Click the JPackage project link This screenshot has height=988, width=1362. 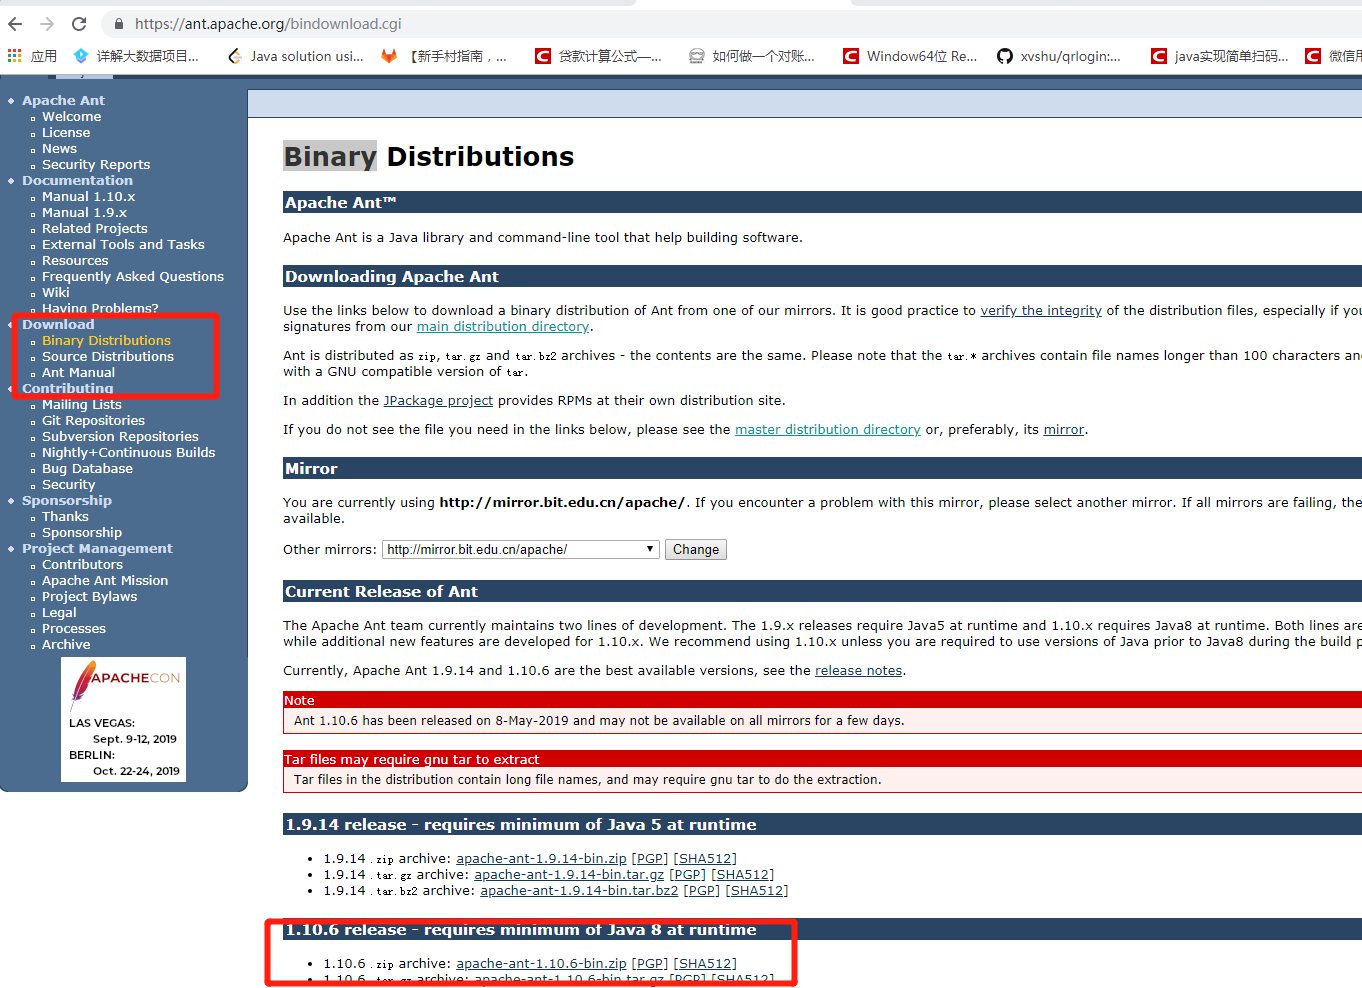pos(438,401)
